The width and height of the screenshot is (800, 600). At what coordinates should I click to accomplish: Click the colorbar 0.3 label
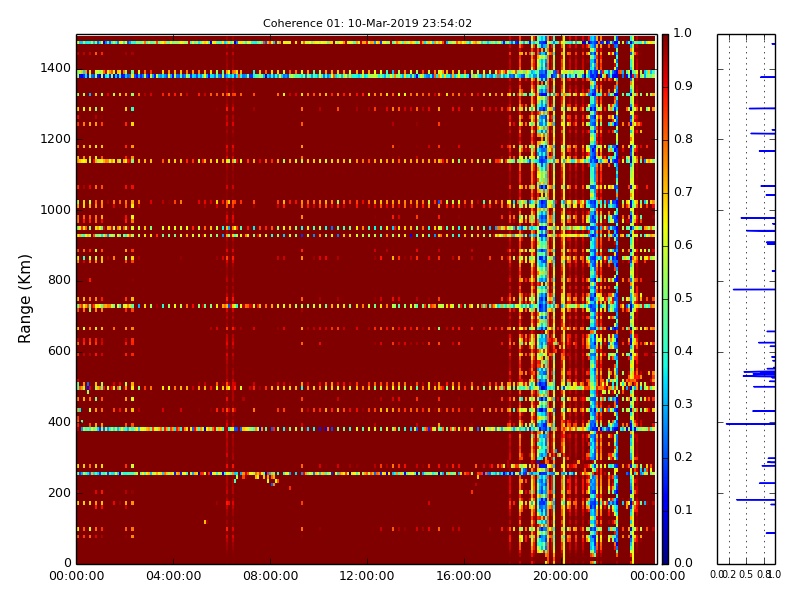(683, 404)
